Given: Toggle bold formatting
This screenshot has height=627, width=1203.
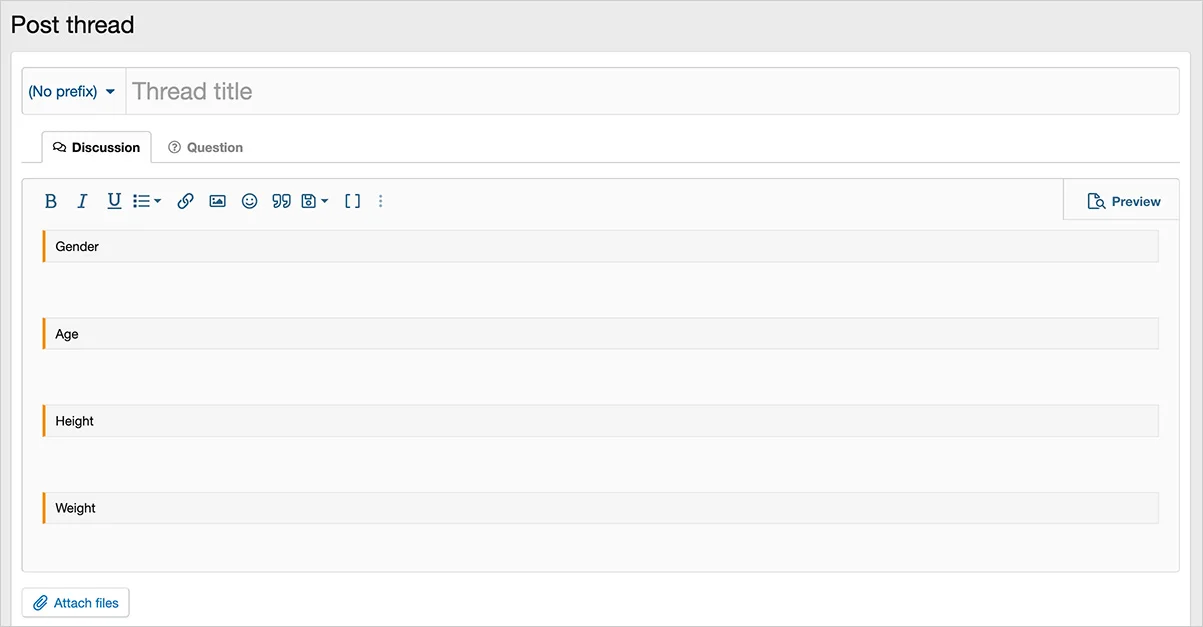Looking at the screenshot, I should [x=51, y=201].
